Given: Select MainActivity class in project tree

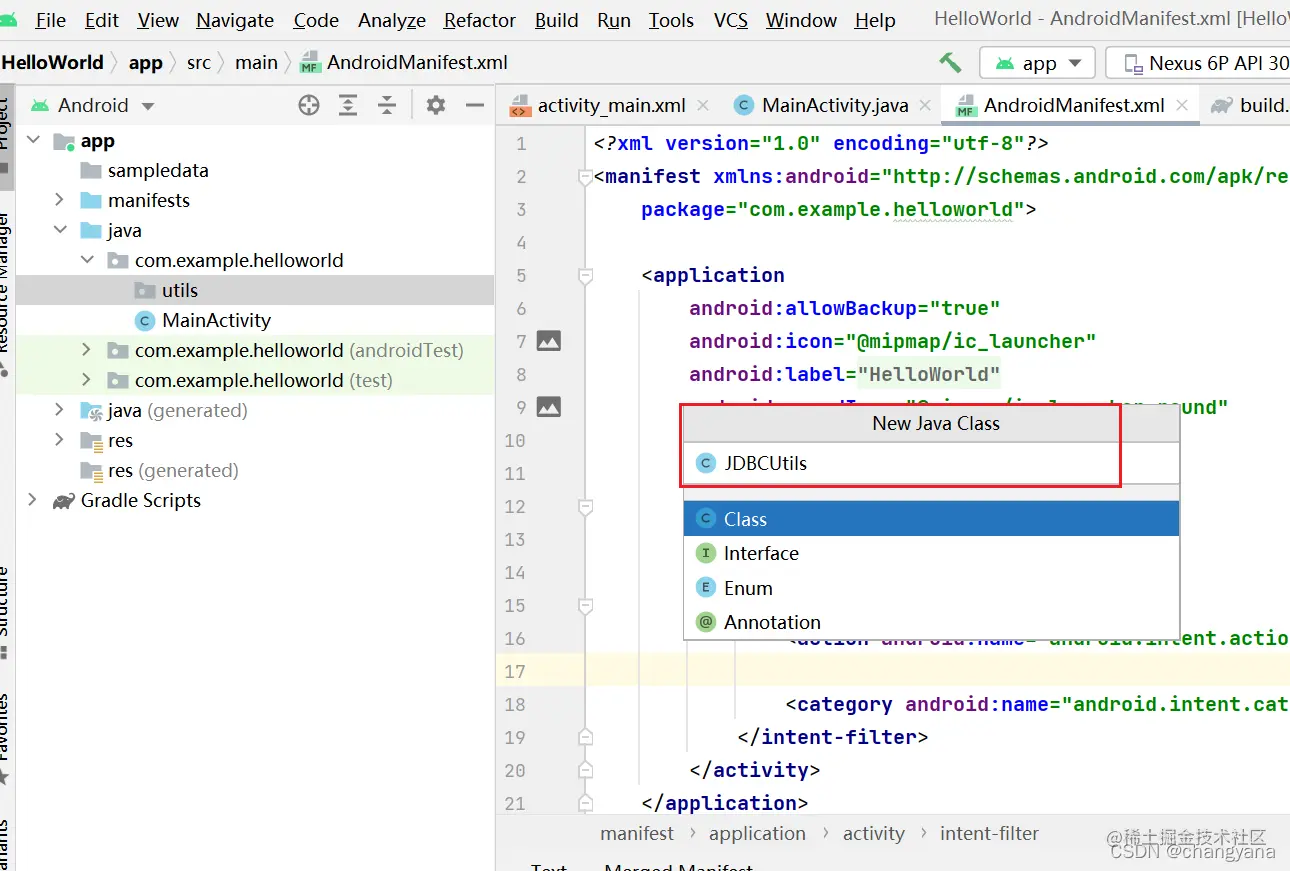Looking at the screenshot, I should pos(216,320).
